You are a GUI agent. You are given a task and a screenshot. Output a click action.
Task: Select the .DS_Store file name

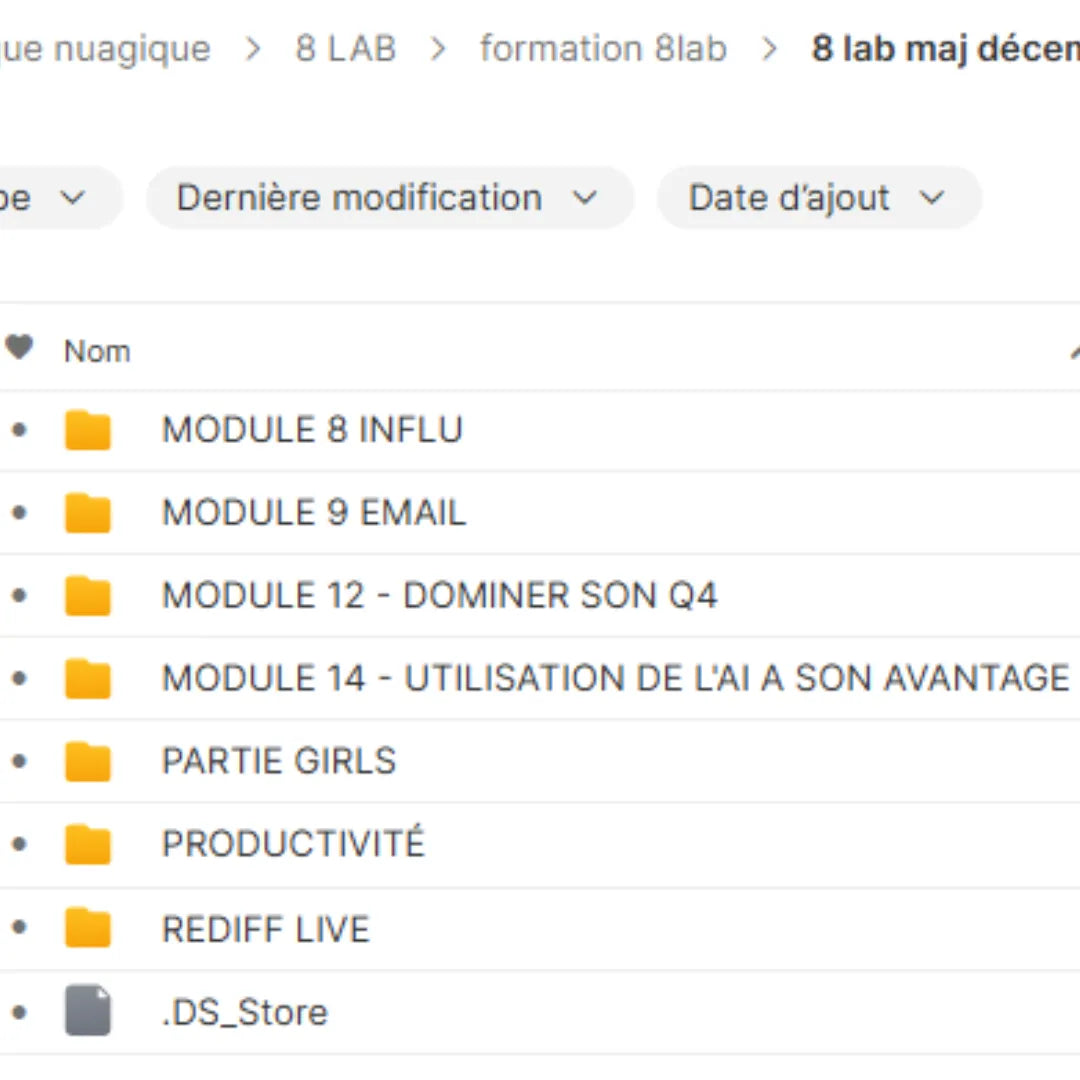tap(245, 1013)
